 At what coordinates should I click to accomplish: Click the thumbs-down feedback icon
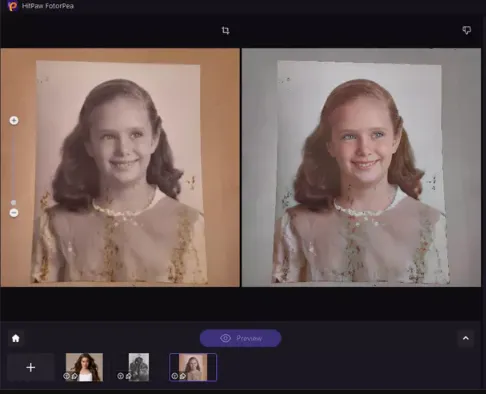[x=467, y=30]
